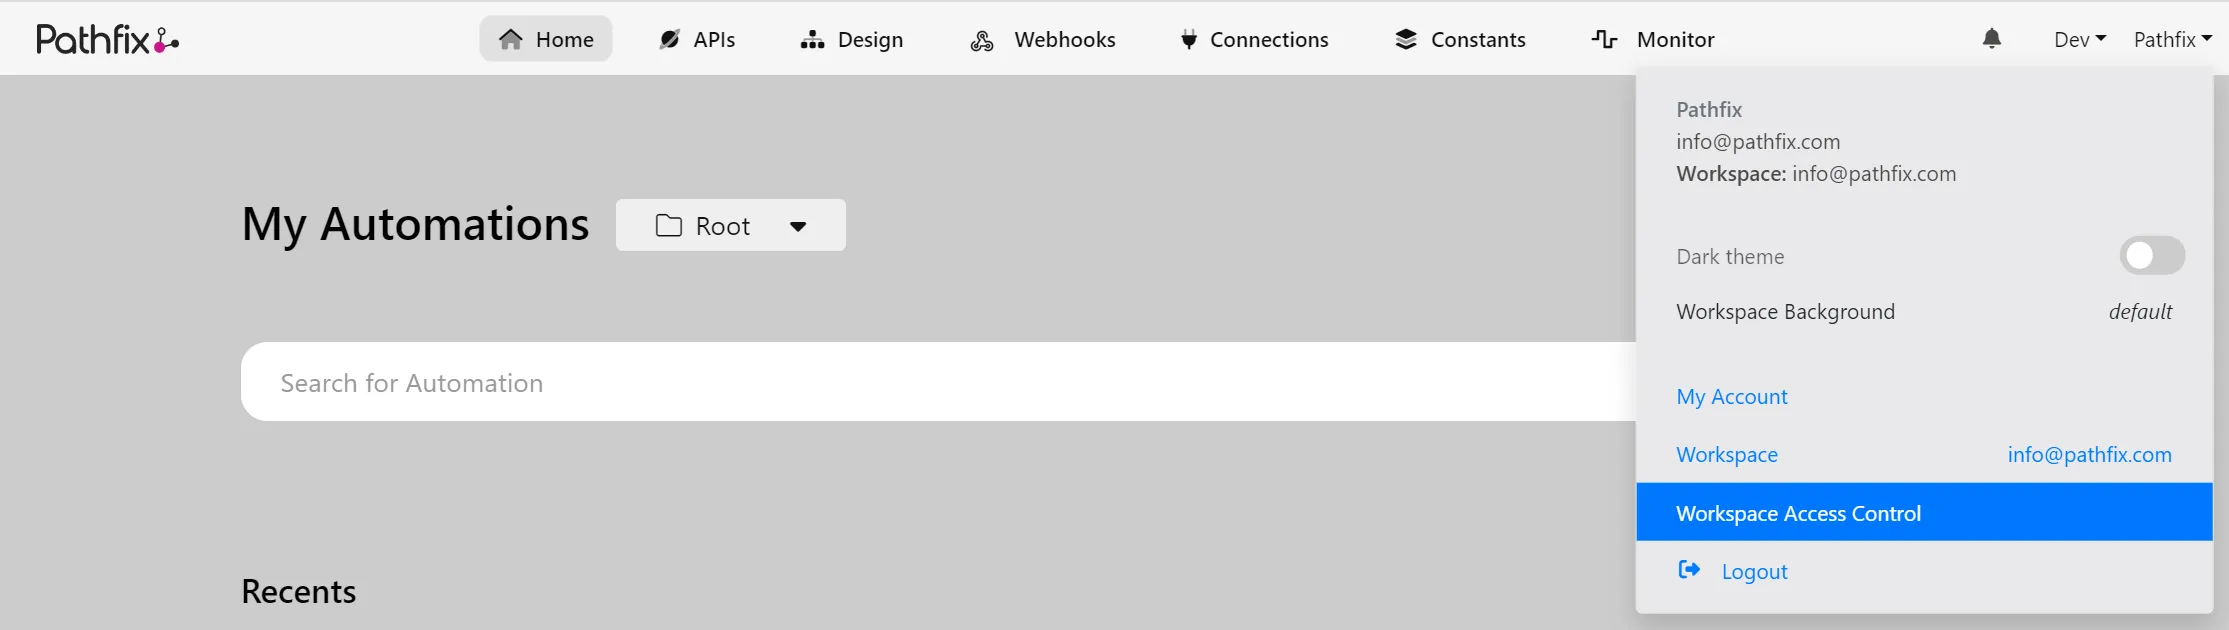Screen dimensions: 2229x630
Task: Navigate to the Connections tab
Action: click(1255, 39)
